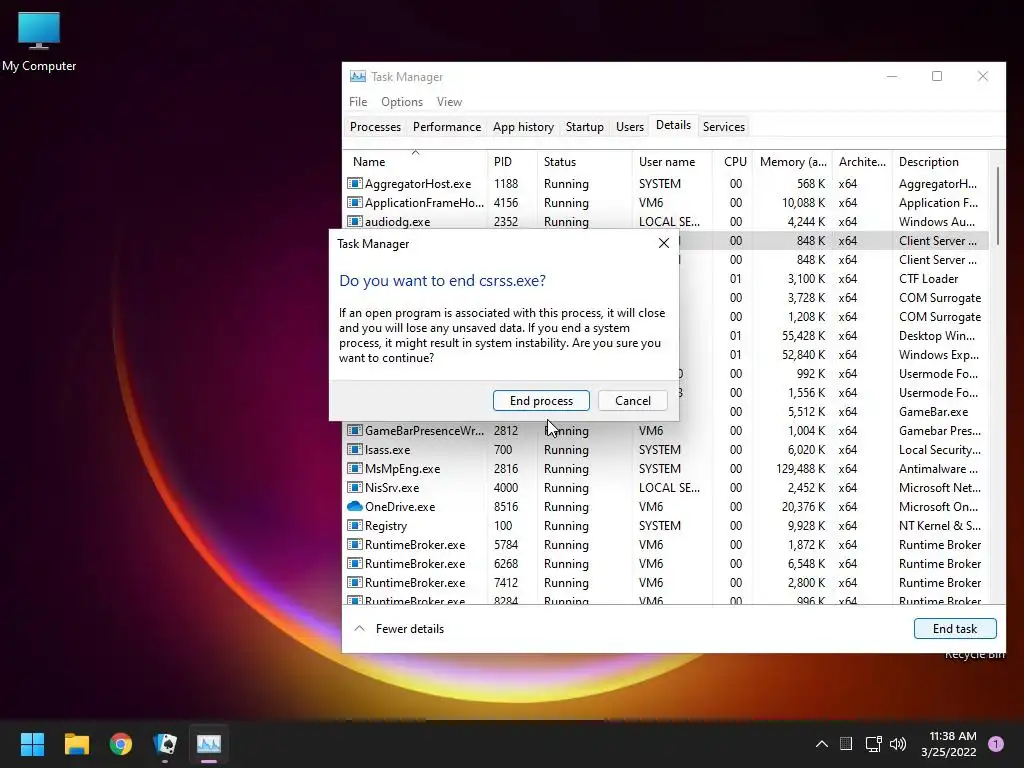Image resolution: width=1024 pixels, height=768 pixels.
Task: Click Desktop Win... description cell
Action: (936, 335)
